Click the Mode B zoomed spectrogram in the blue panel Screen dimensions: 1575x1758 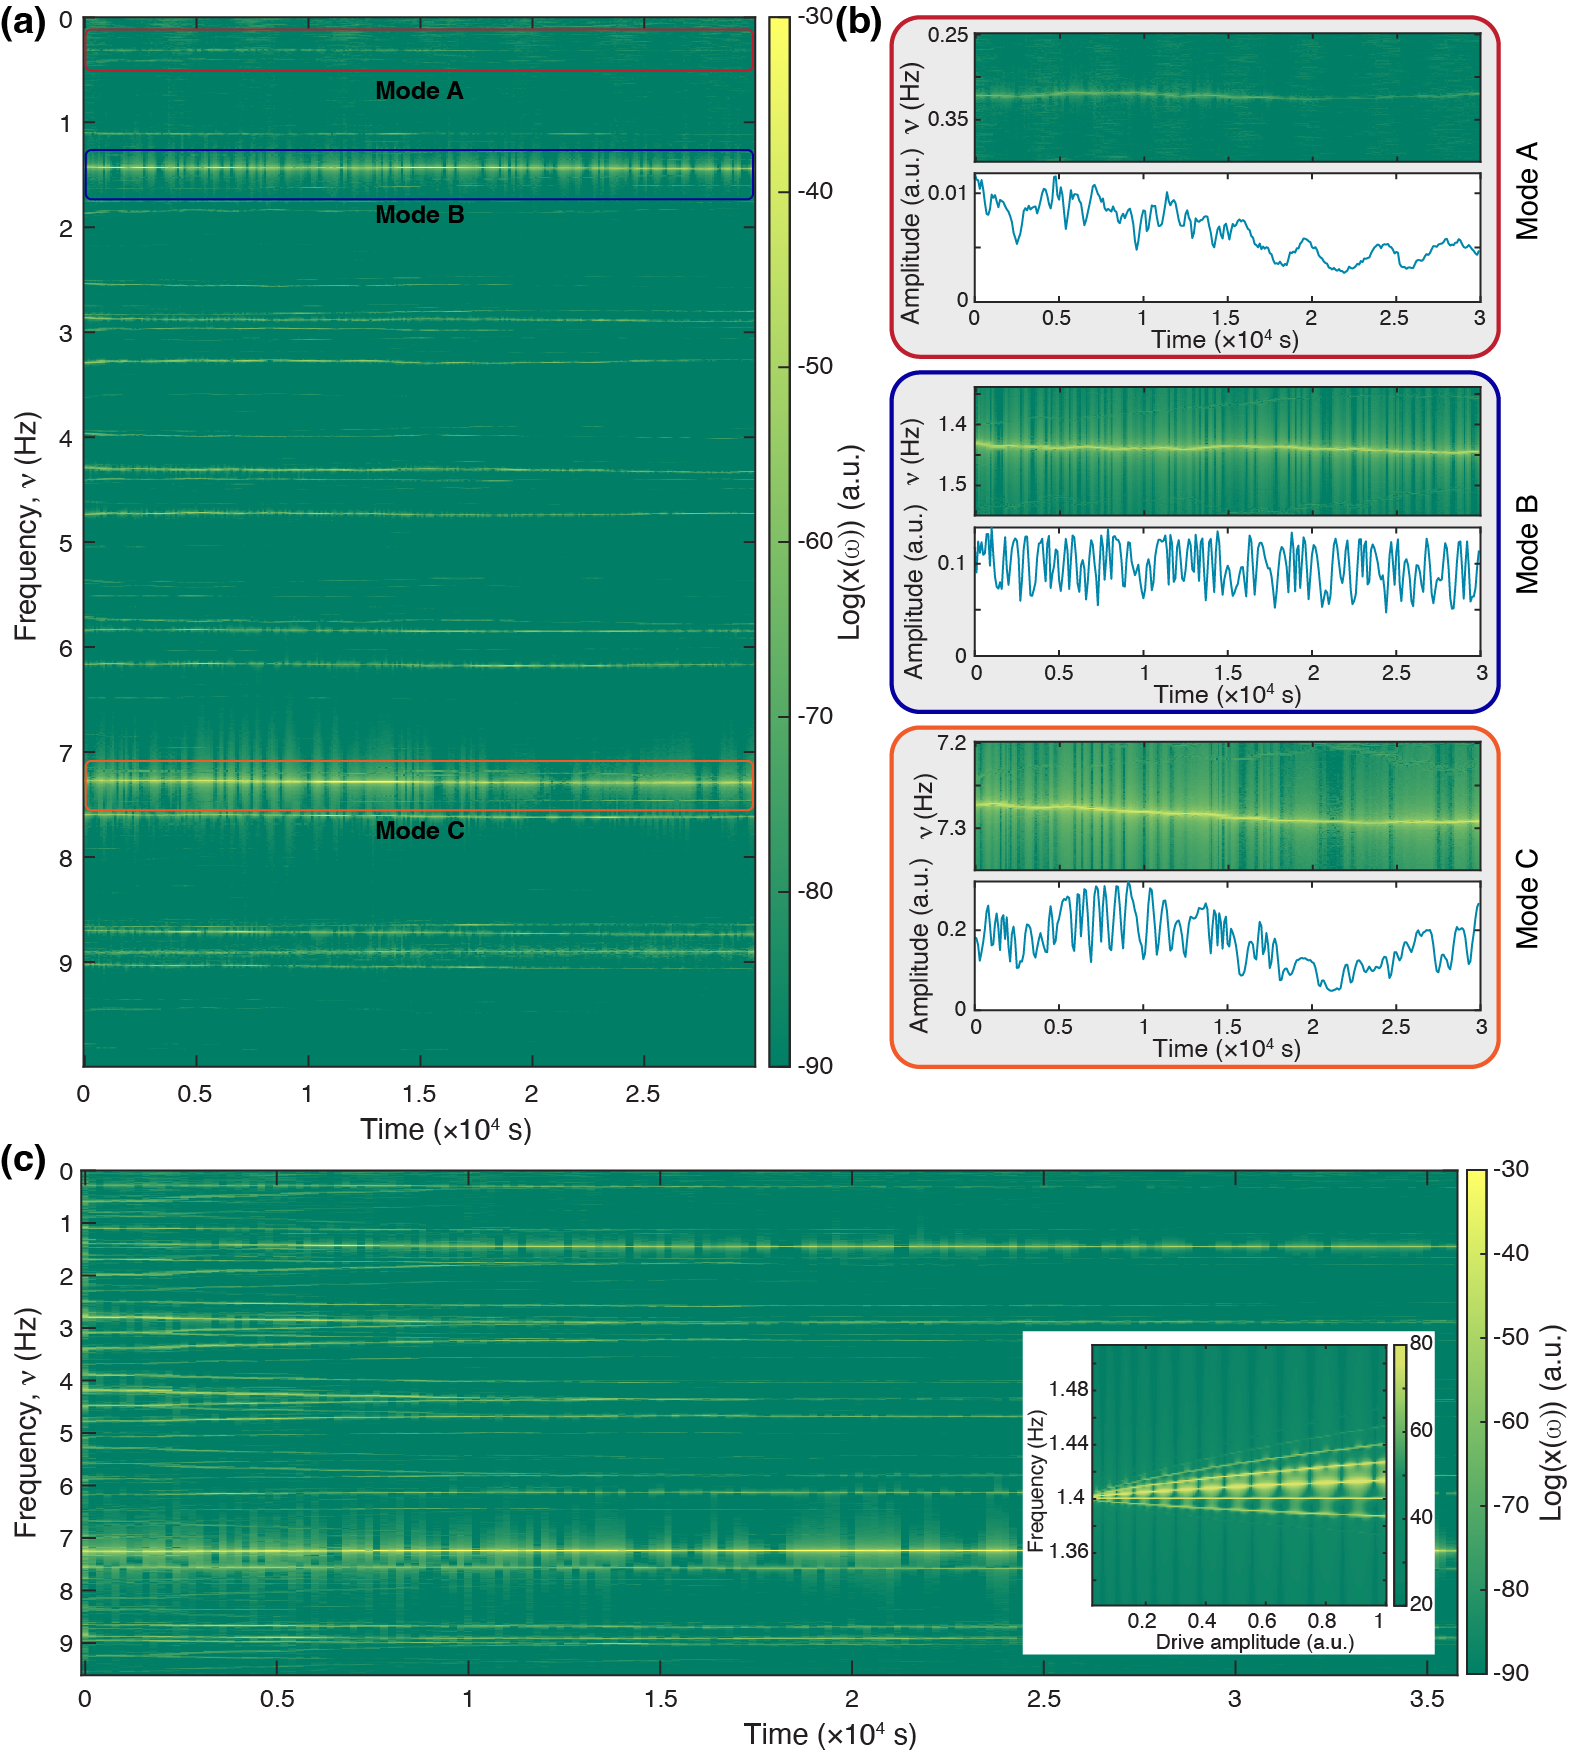1227,451
